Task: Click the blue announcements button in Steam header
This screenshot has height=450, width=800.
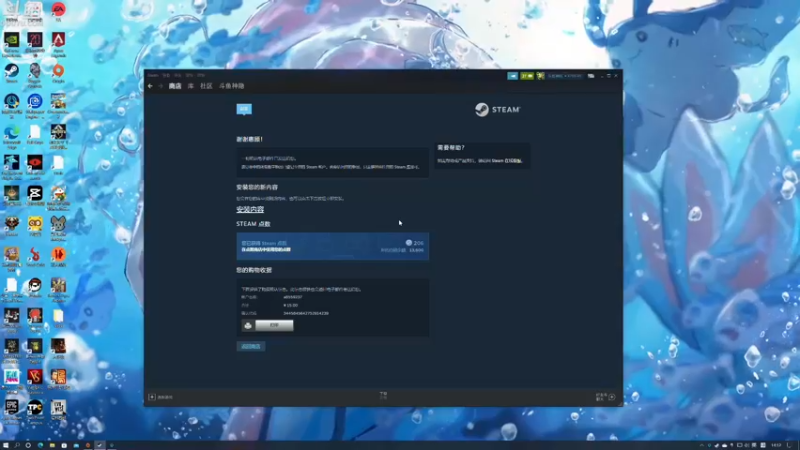Action: (x=512, y=76)
